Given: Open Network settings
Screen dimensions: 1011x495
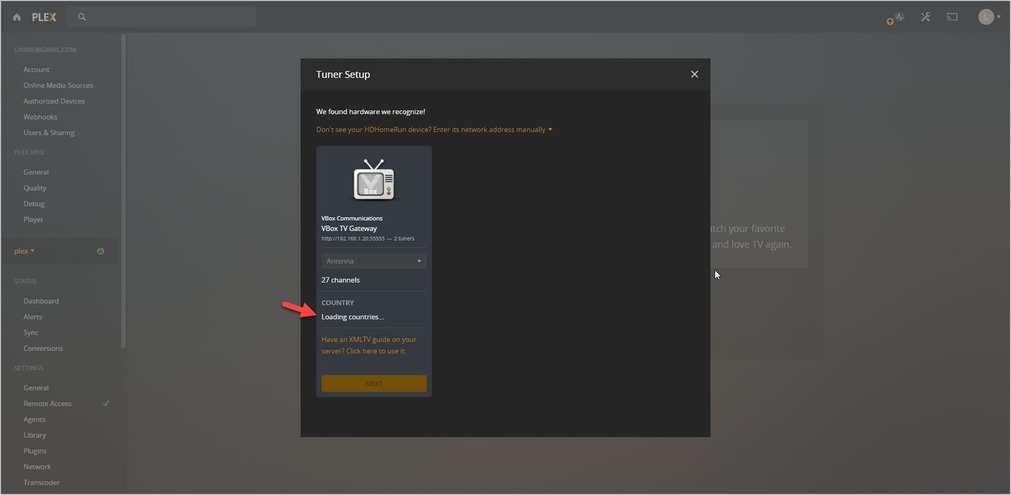Looking at the screenshot, I should pos(37,467).
